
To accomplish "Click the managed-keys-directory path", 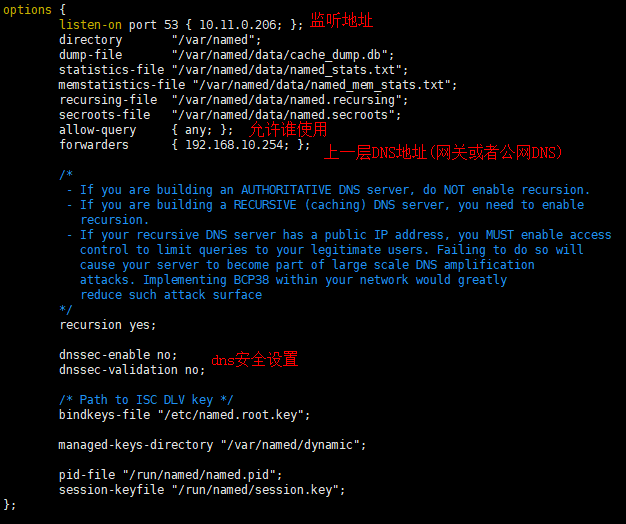I will click(290, 445).
